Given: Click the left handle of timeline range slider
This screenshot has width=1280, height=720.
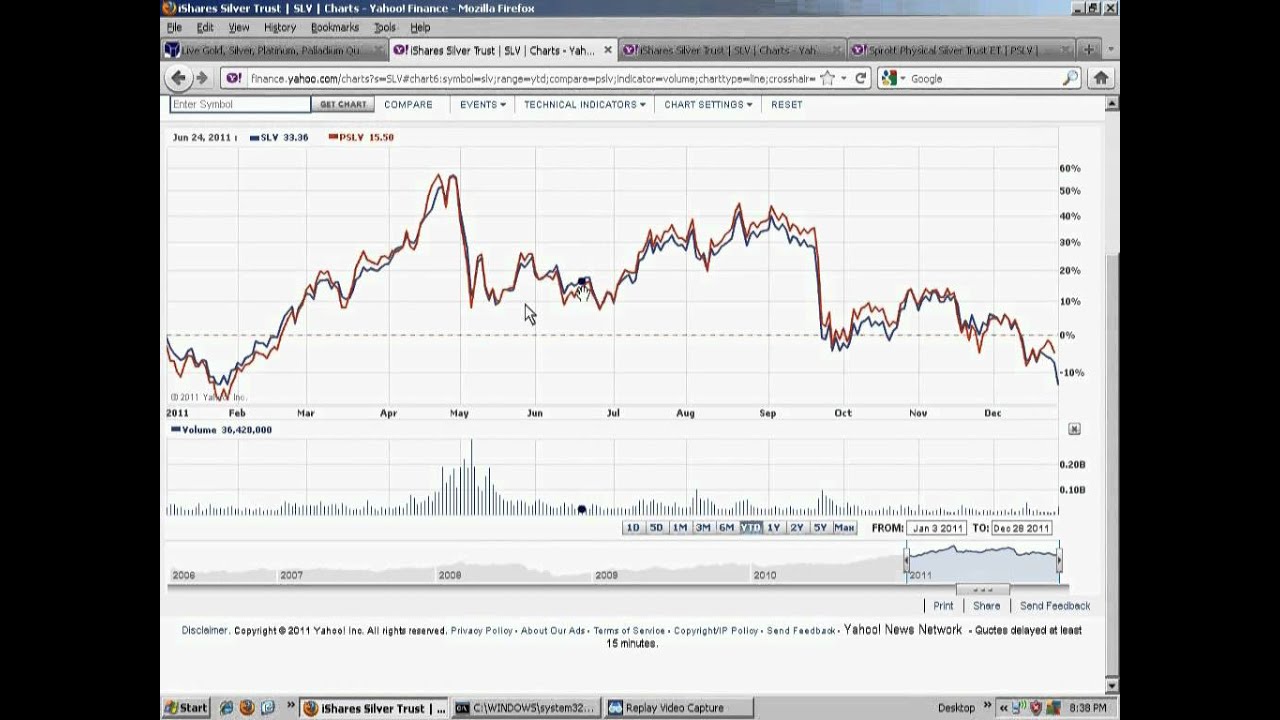Looking at the screenshot, I should click(907, 562).
